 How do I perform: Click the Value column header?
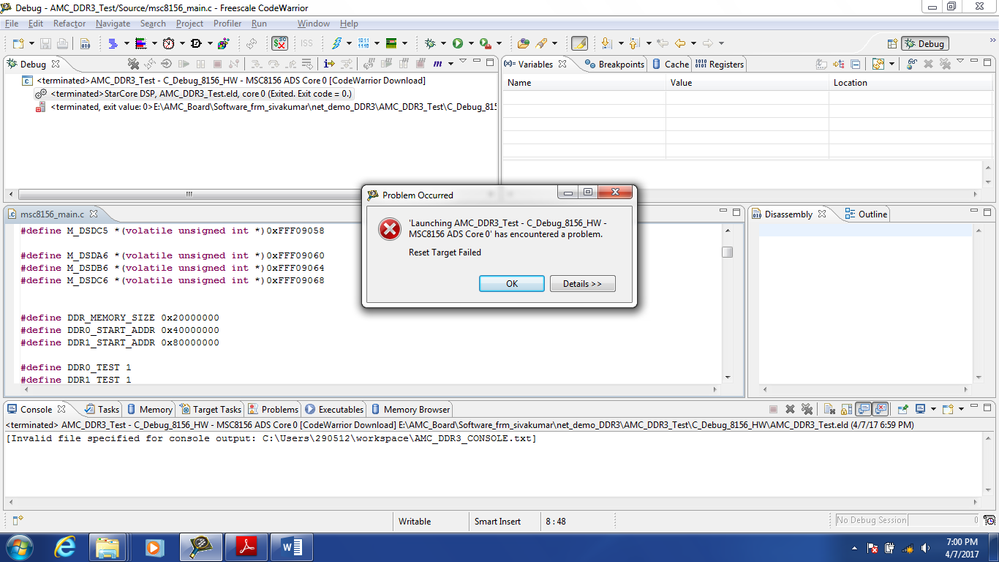tap(747, 83)
